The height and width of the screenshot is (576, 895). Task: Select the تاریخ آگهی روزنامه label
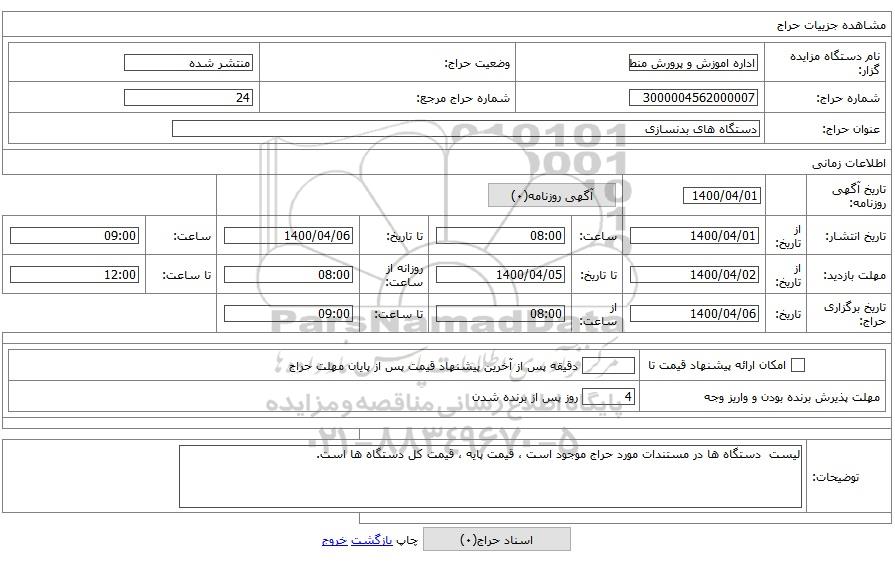click(858, 196)
